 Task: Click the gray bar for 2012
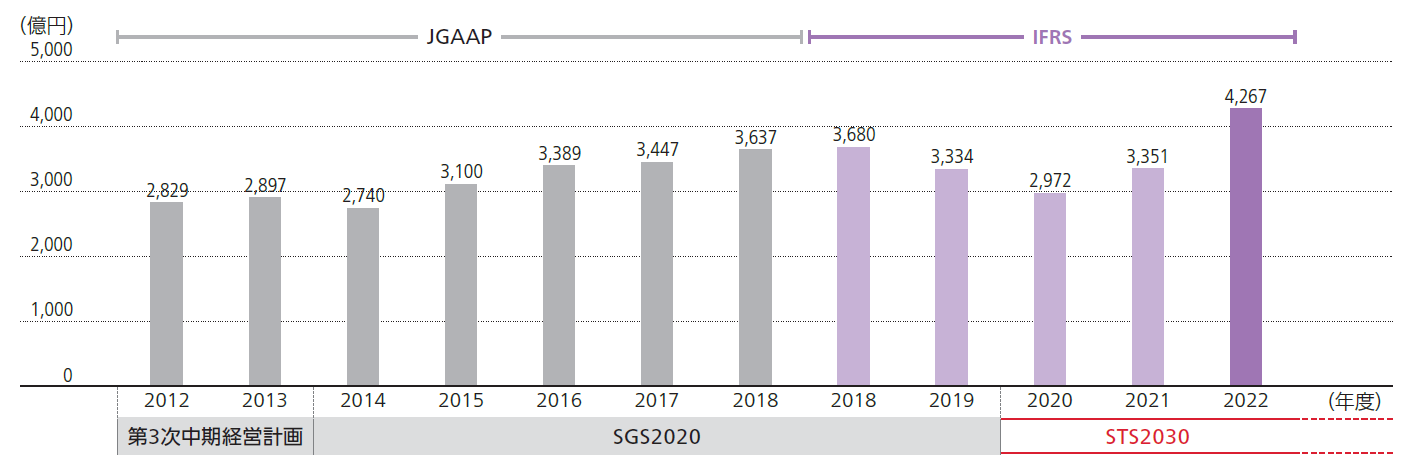(167, 294)
